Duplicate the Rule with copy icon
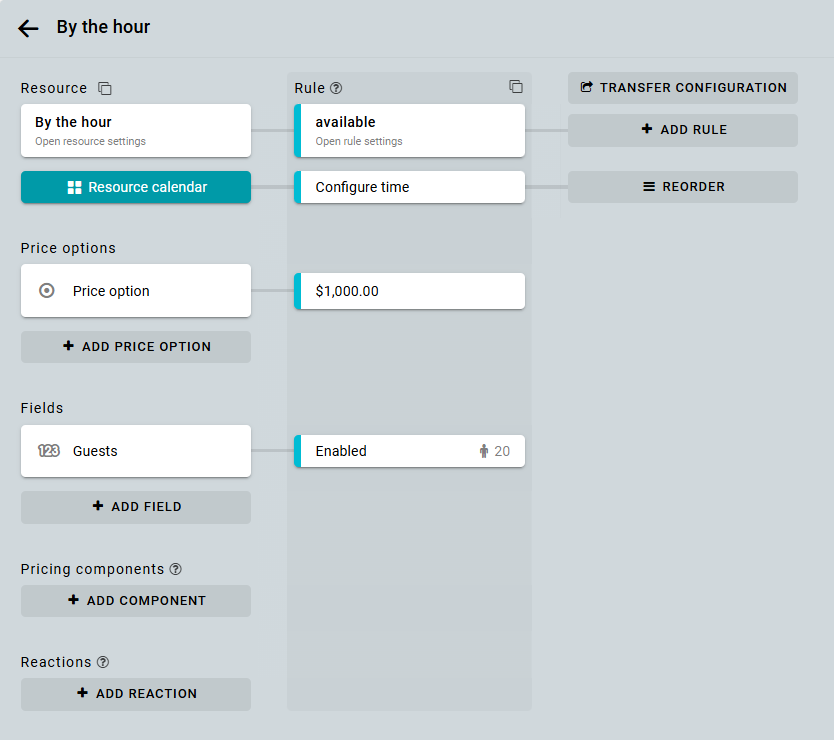Screen dimensions: 834x740 pos(515,86)
